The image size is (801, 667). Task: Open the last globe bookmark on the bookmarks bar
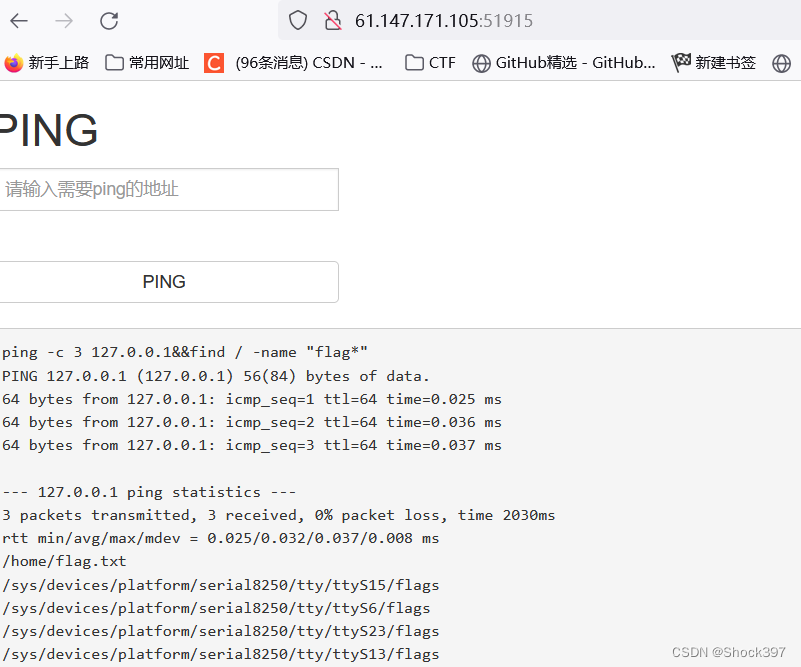781,63
